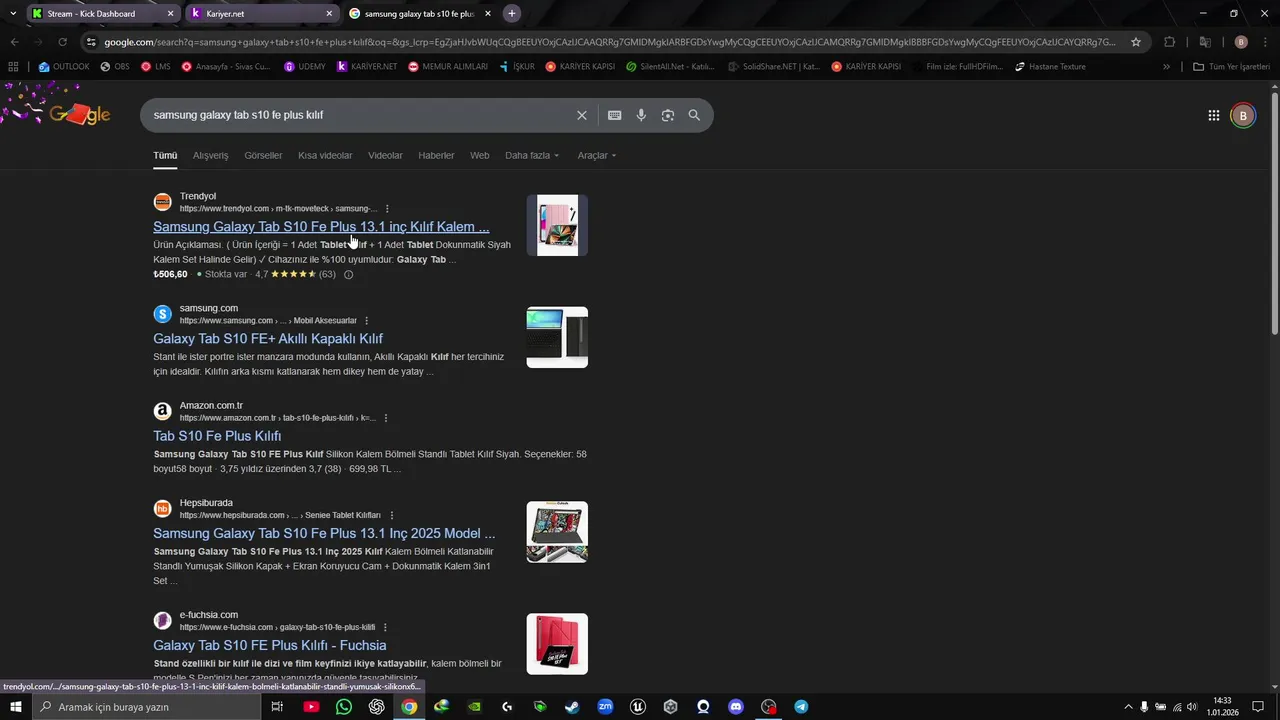Open the İŞKUR bookmark
Screen dimensions: 1280x720
pyautogui.click(x=516, y=67)
